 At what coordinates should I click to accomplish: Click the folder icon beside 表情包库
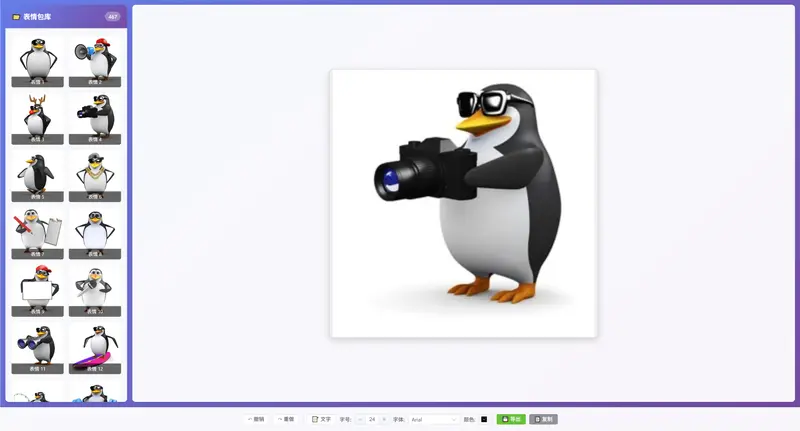tap(16, 17)
